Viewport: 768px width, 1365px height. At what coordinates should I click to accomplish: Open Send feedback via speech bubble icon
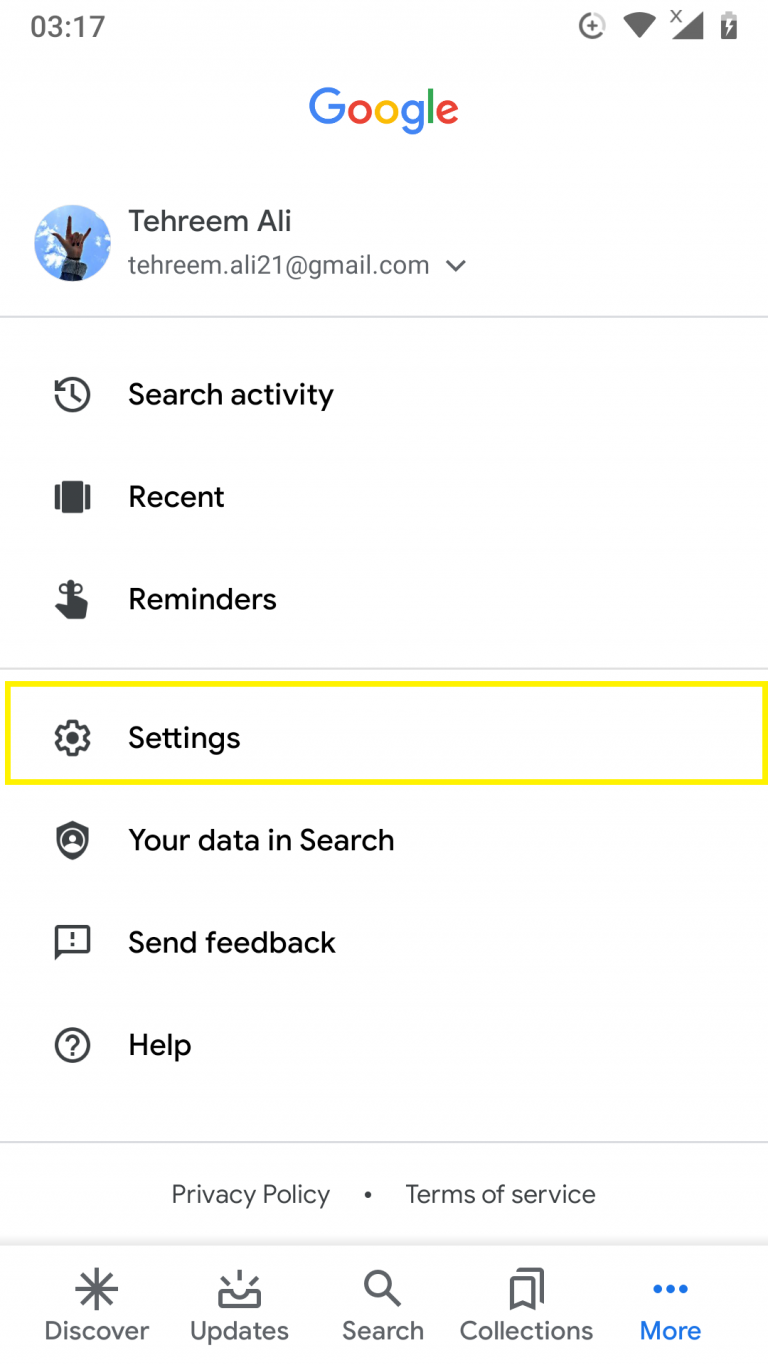click(72, 943)
